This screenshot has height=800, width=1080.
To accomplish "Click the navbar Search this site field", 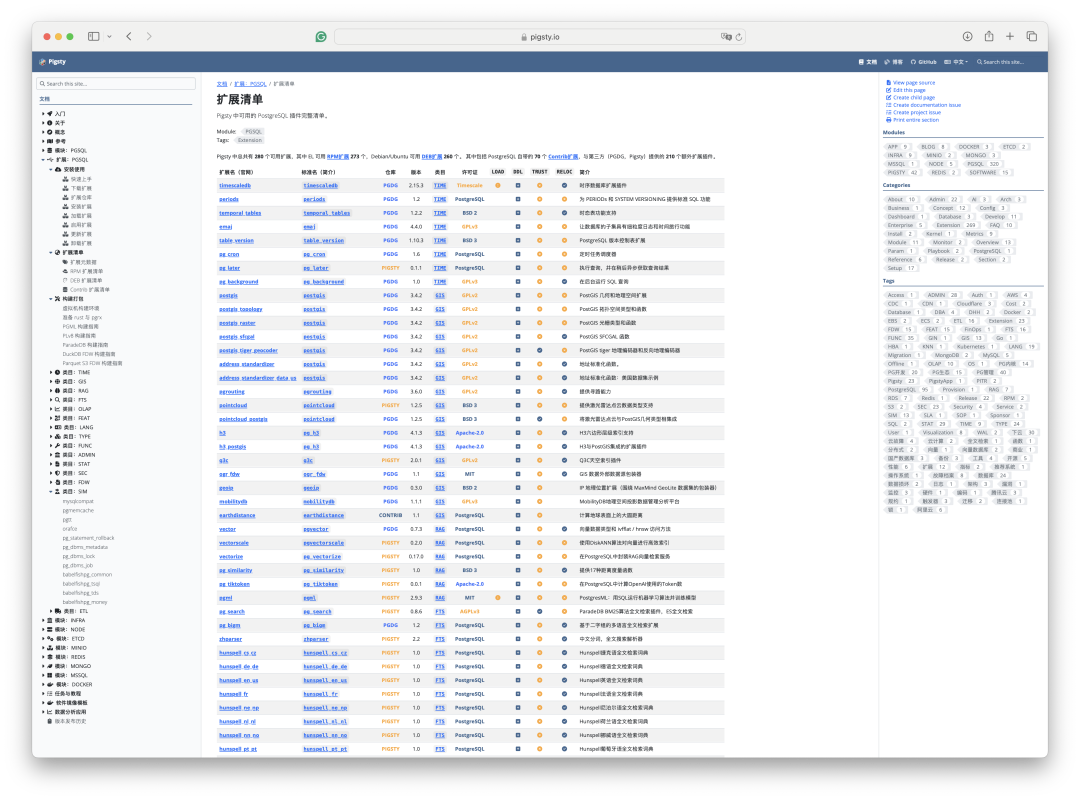I will [1007, 62].
